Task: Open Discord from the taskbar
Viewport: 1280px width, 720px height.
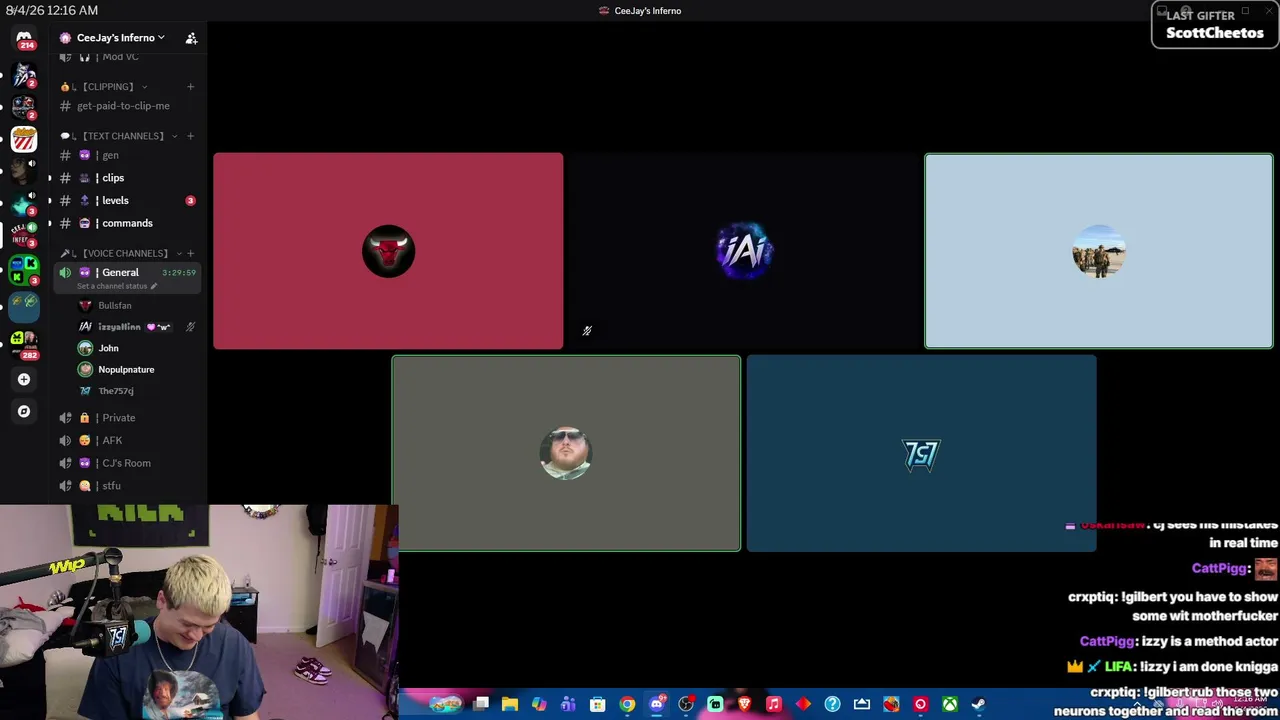Action: [x=657, y=705]
